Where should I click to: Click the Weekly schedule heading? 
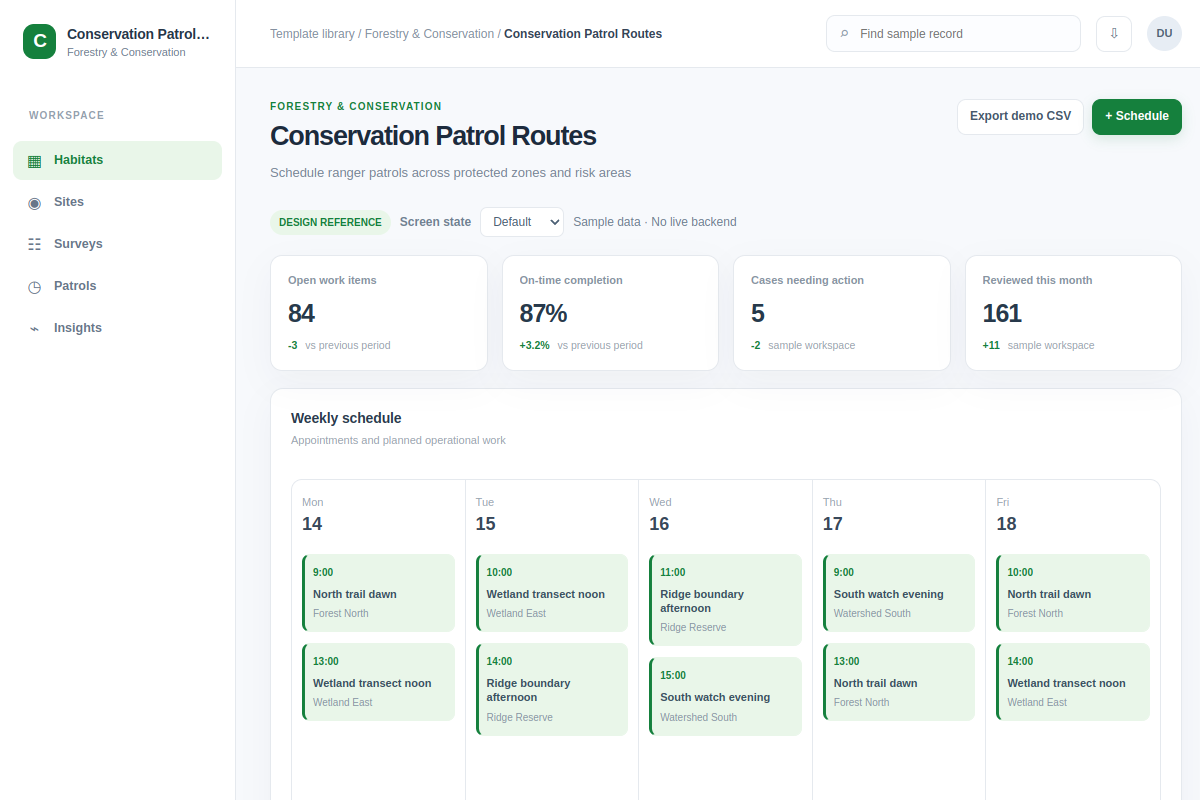click(x=346, y=418)
